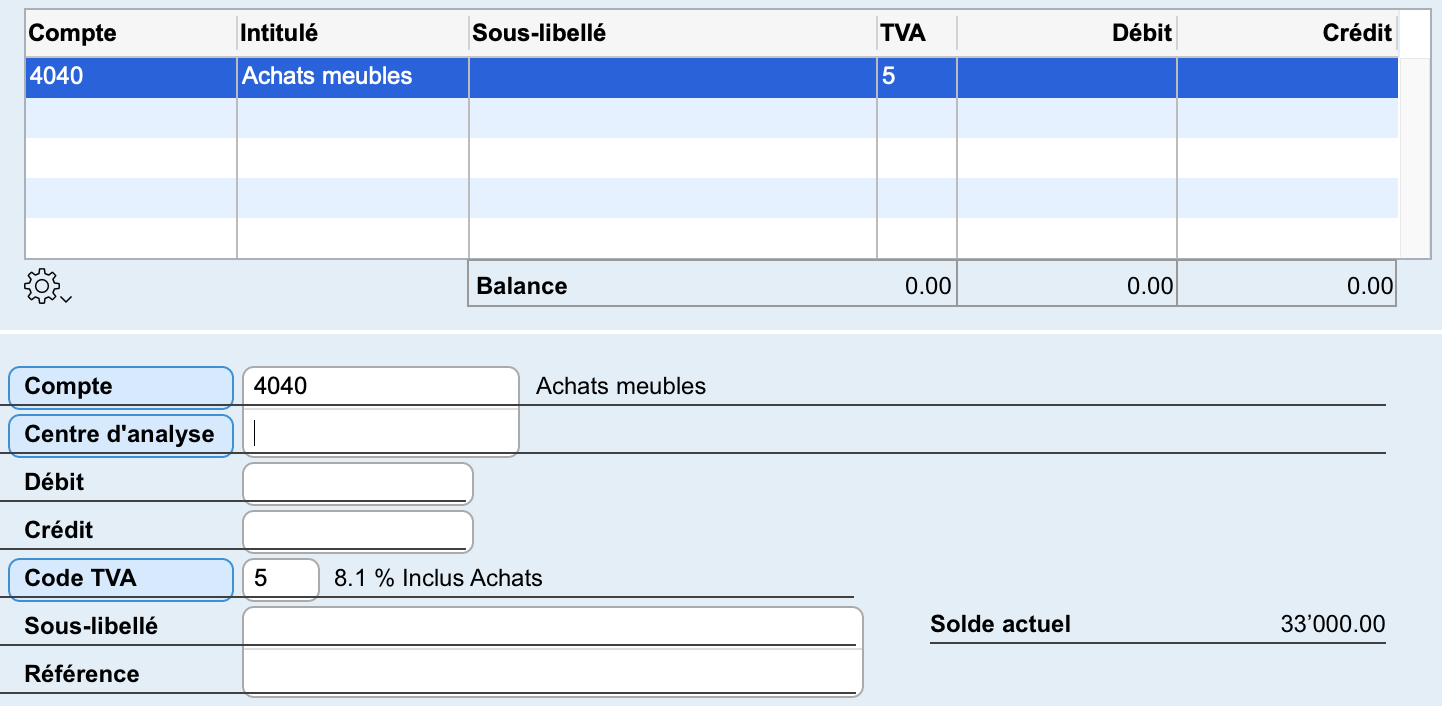Click the Code TVA field containing 5
The width and height of the screenshot is (1442, 706).
click(x=280, y=578)
